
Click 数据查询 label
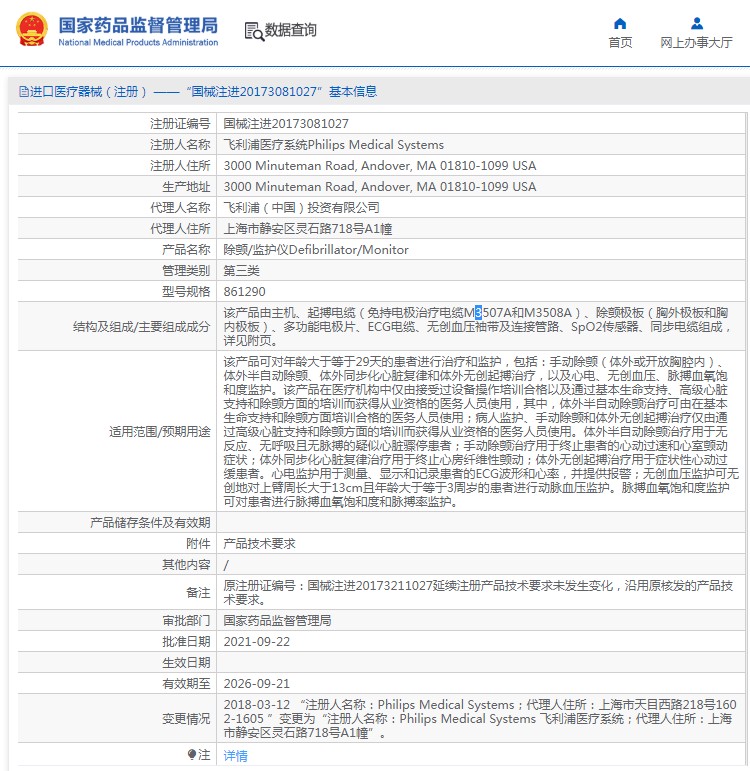(x=291, y=30)
